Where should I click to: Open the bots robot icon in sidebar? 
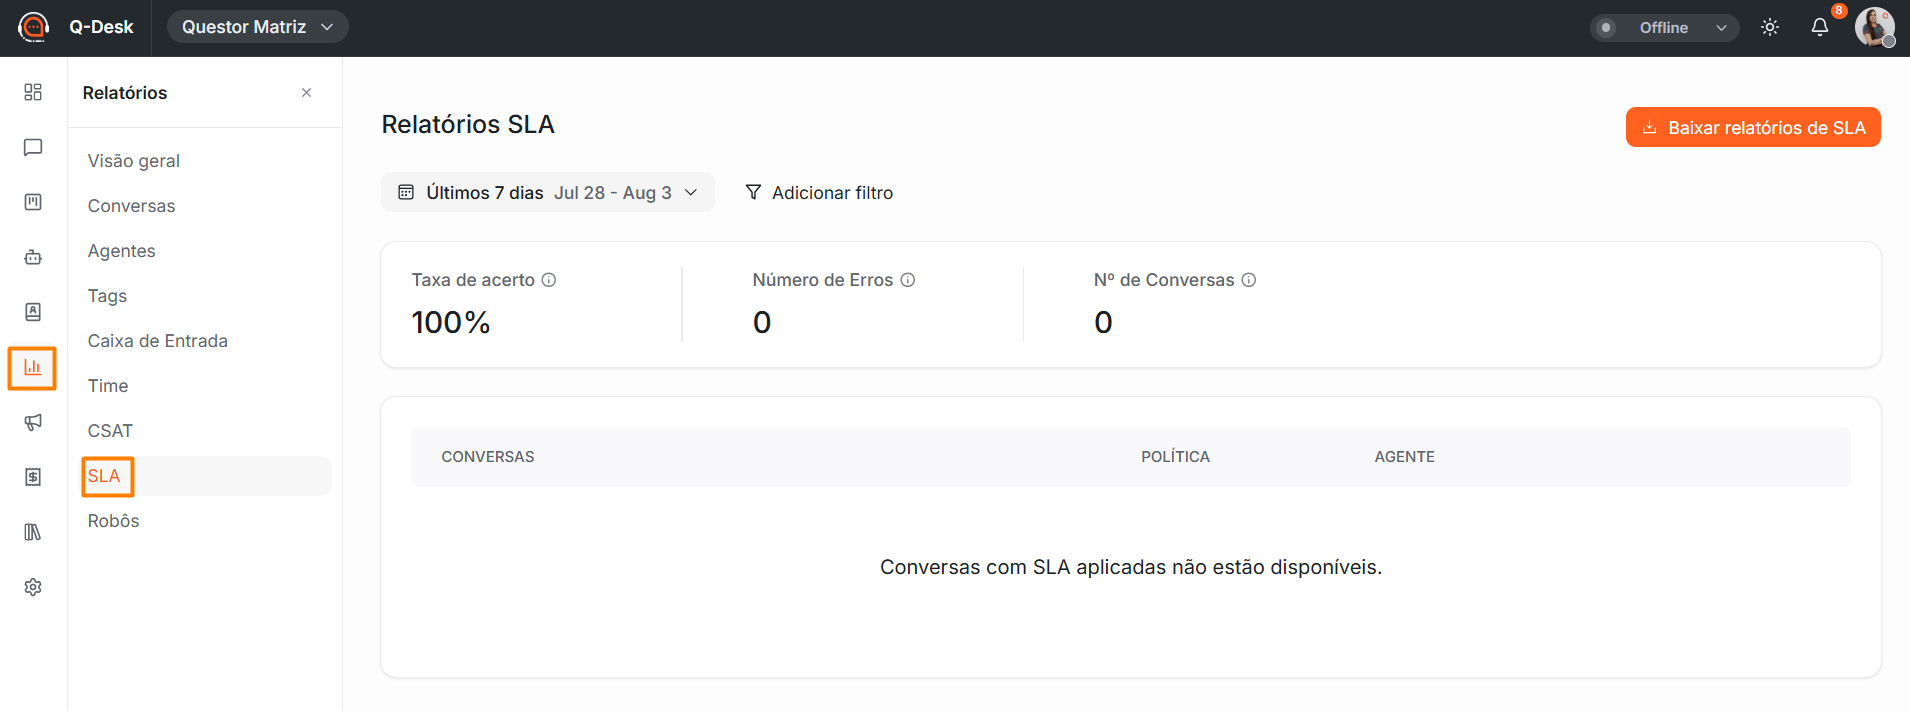[x=33, y=257]
